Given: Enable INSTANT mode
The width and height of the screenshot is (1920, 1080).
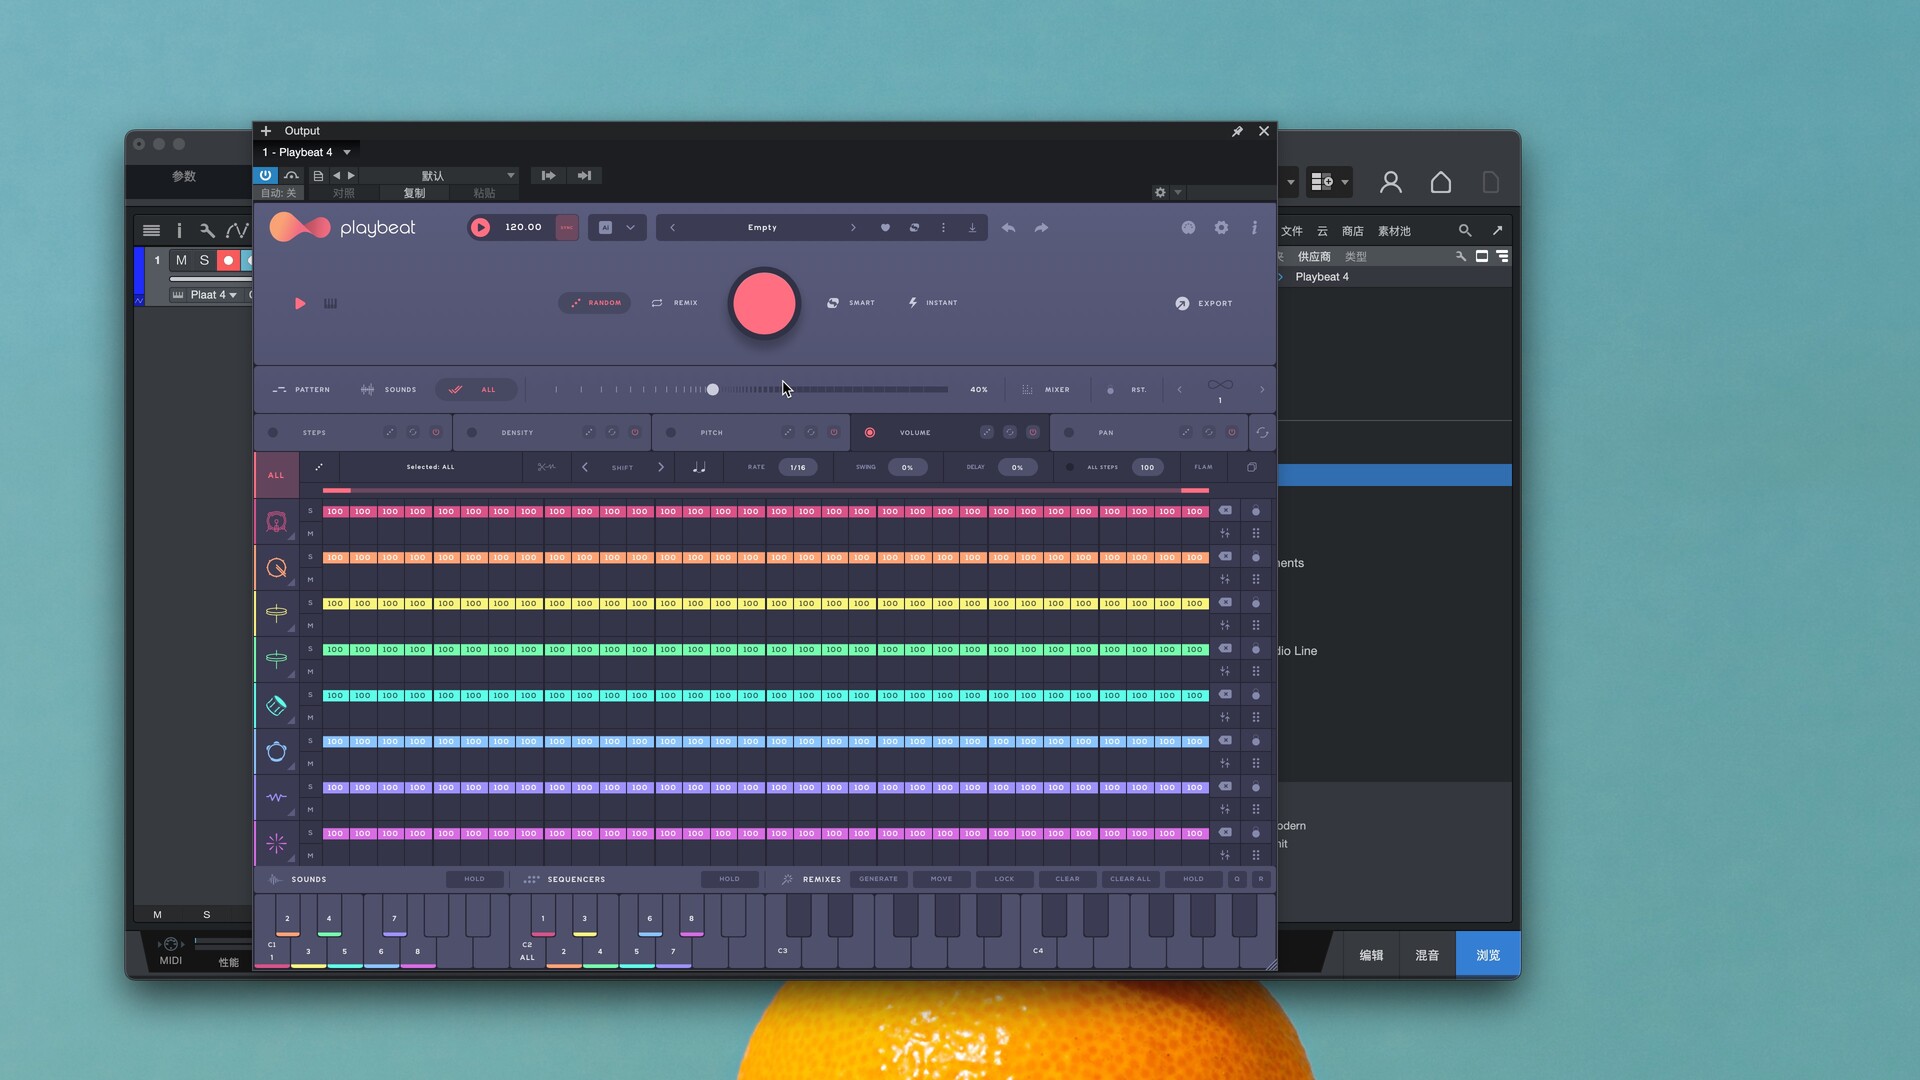Looking at the screenshot, I should tap(932, 303).
